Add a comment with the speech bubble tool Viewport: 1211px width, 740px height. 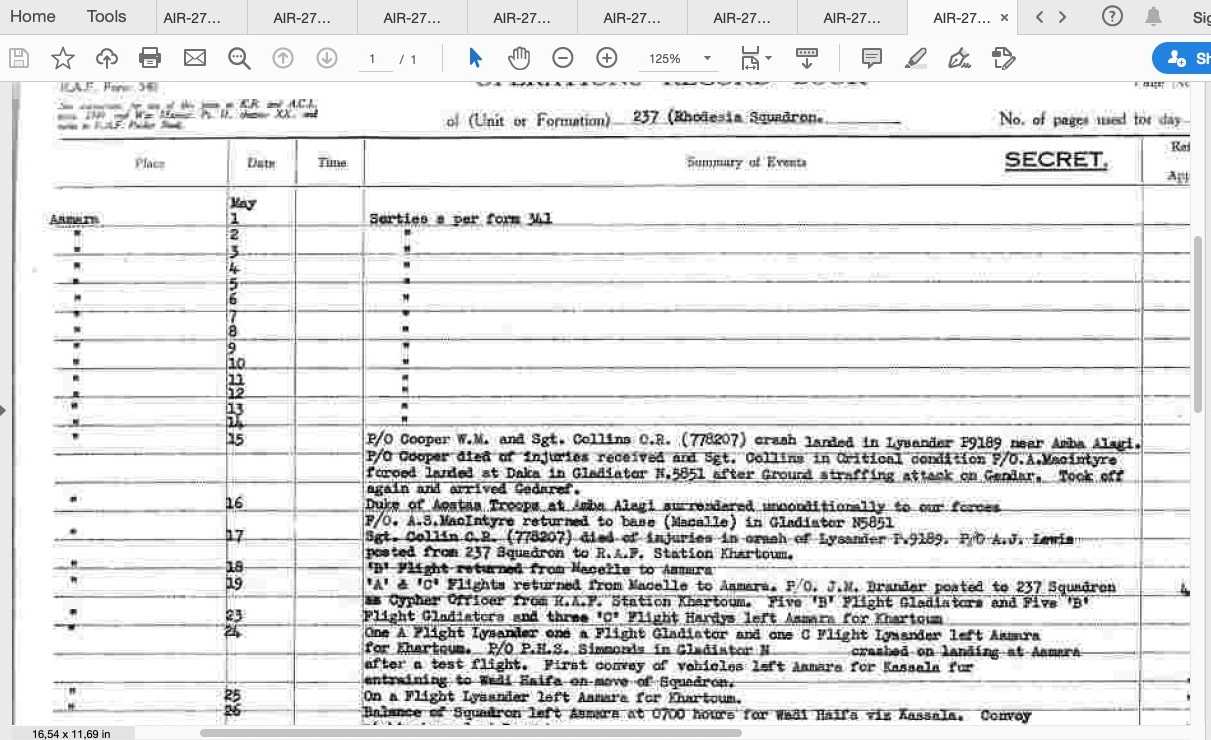tap(872, 58)
